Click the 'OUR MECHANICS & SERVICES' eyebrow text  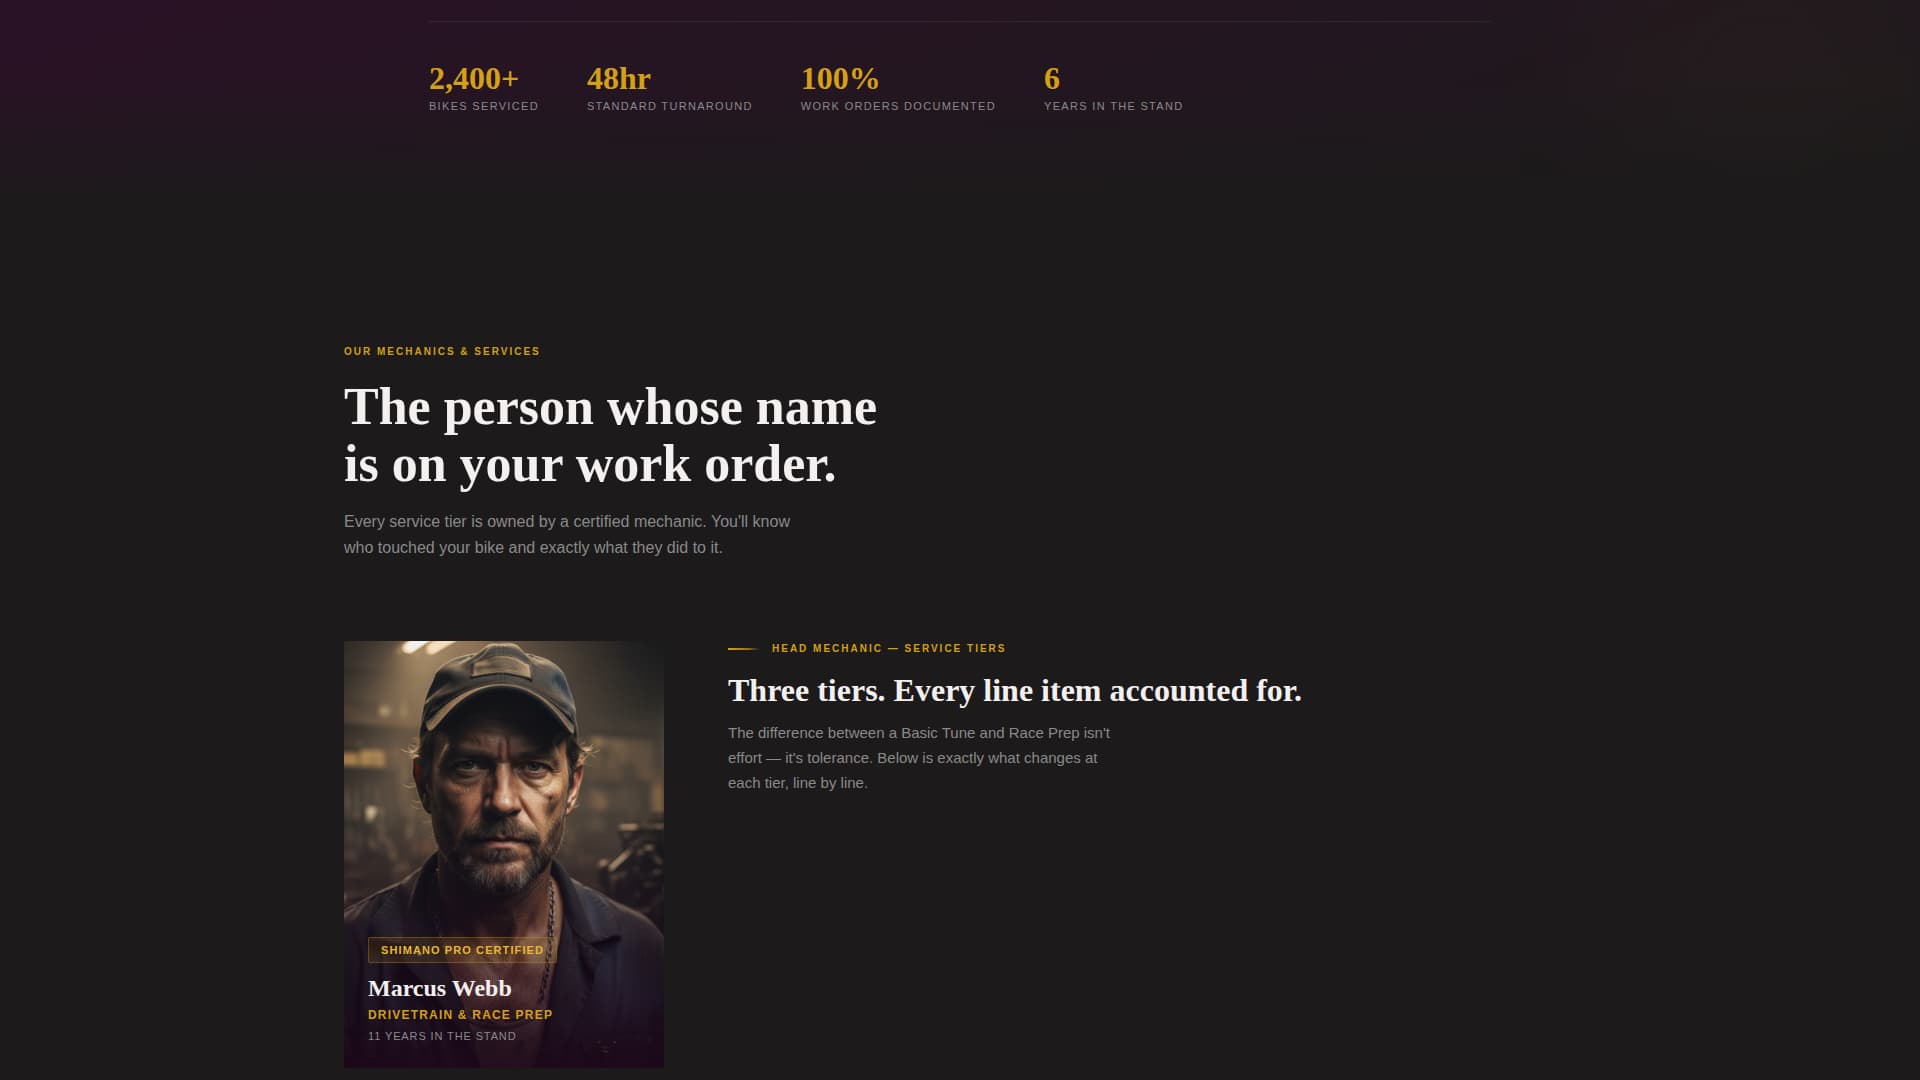point(442,351)
